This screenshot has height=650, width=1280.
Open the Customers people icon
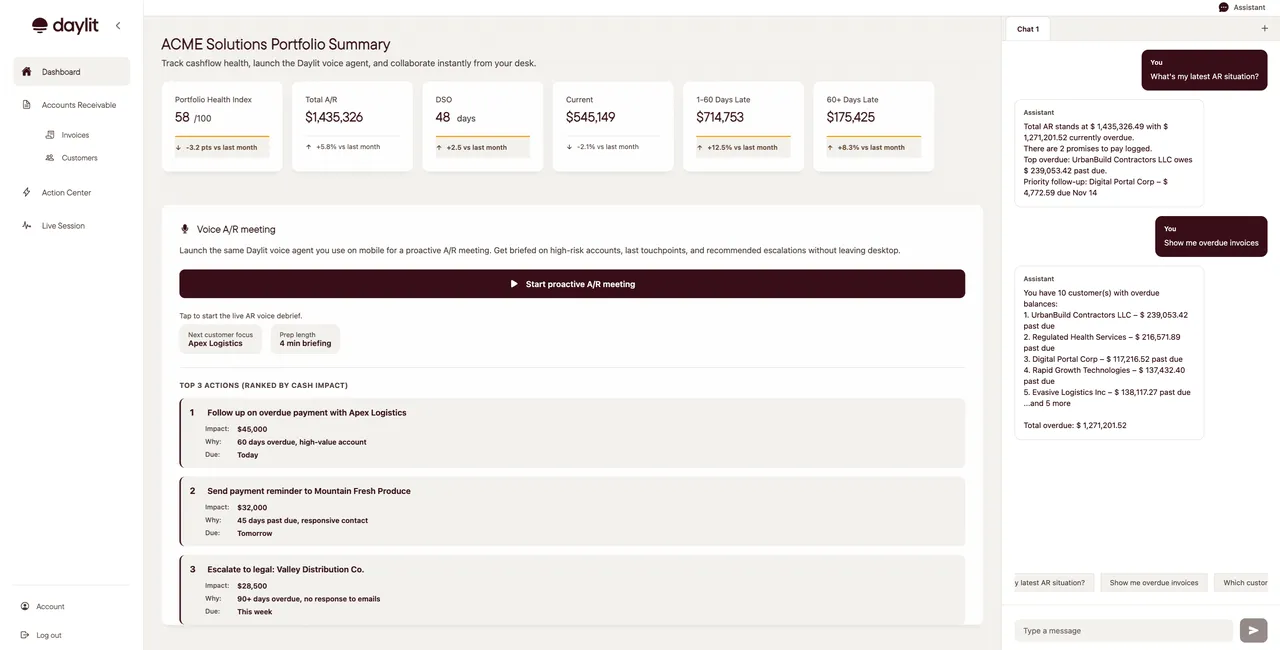point(50,158)
